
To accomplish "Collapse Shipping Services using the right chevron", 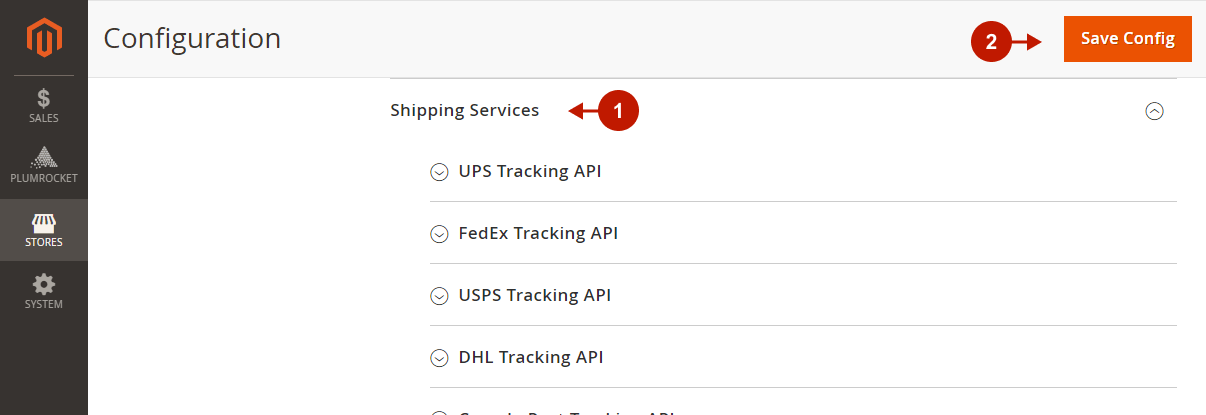I will click(x=1154, y=111).
